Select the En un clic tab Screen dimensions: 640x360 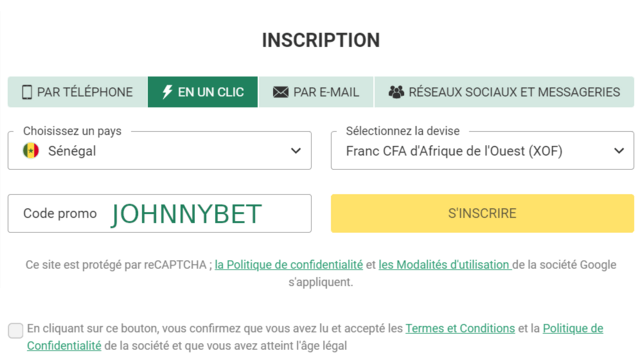pyautogui.click(x=203, y=92)
